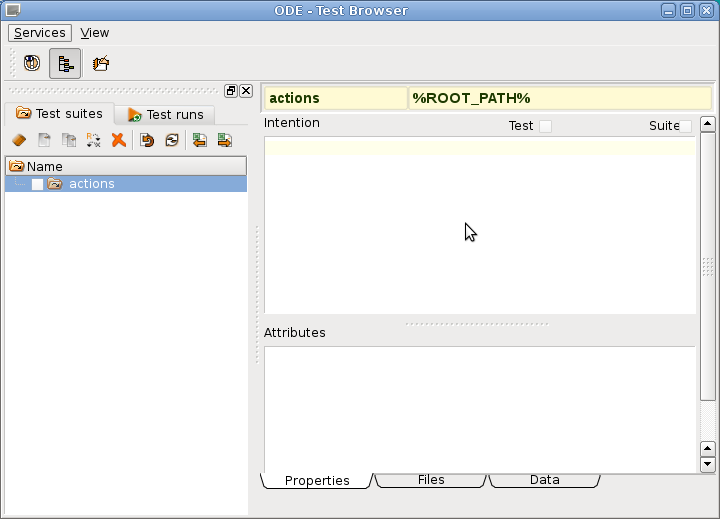Switch to the Test runs tab
This screenshot has height=519, width=720.
pyautogui.click(x=165, y=115)
